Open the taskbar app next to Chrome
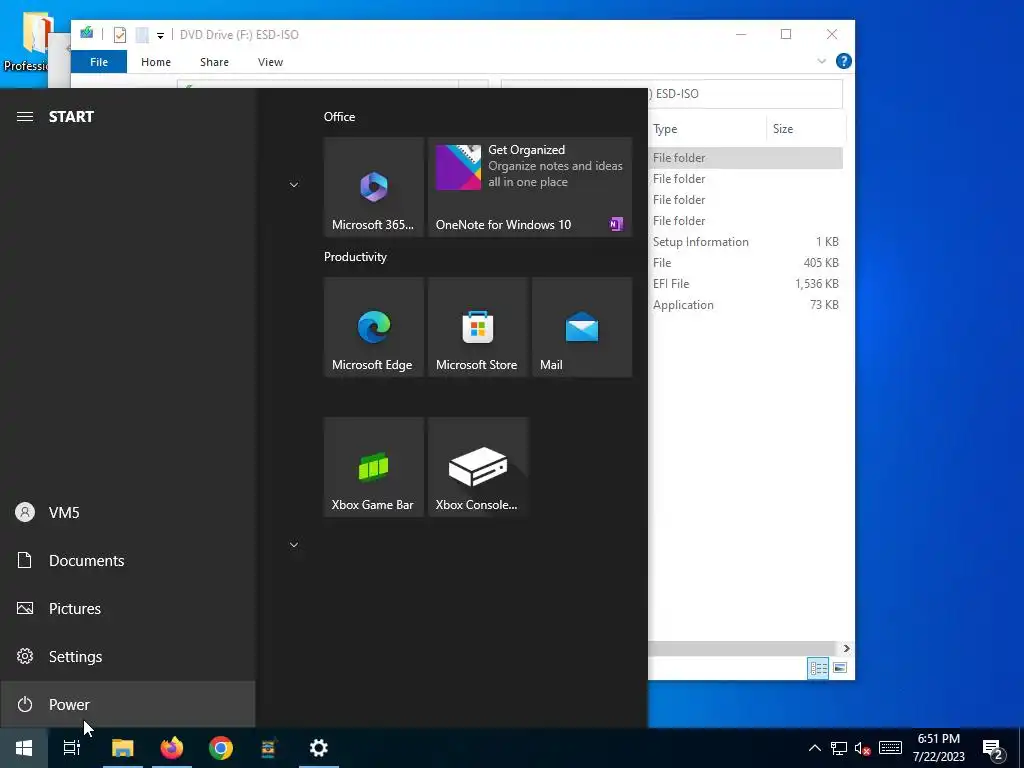Viewport: 1024px width, 768px height. pos(269,748)
